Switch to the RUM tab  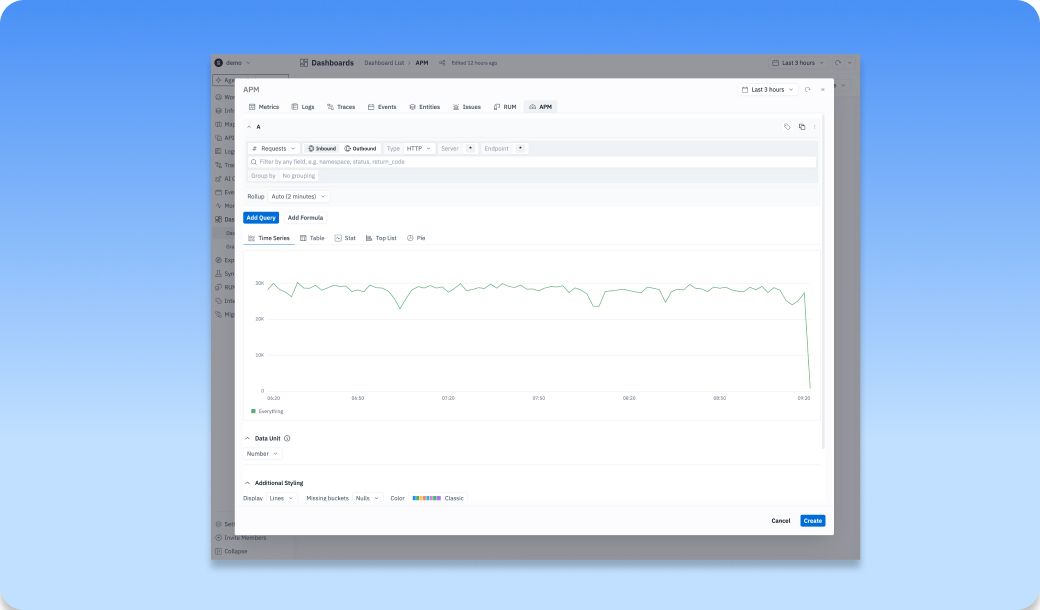point(505,107)
